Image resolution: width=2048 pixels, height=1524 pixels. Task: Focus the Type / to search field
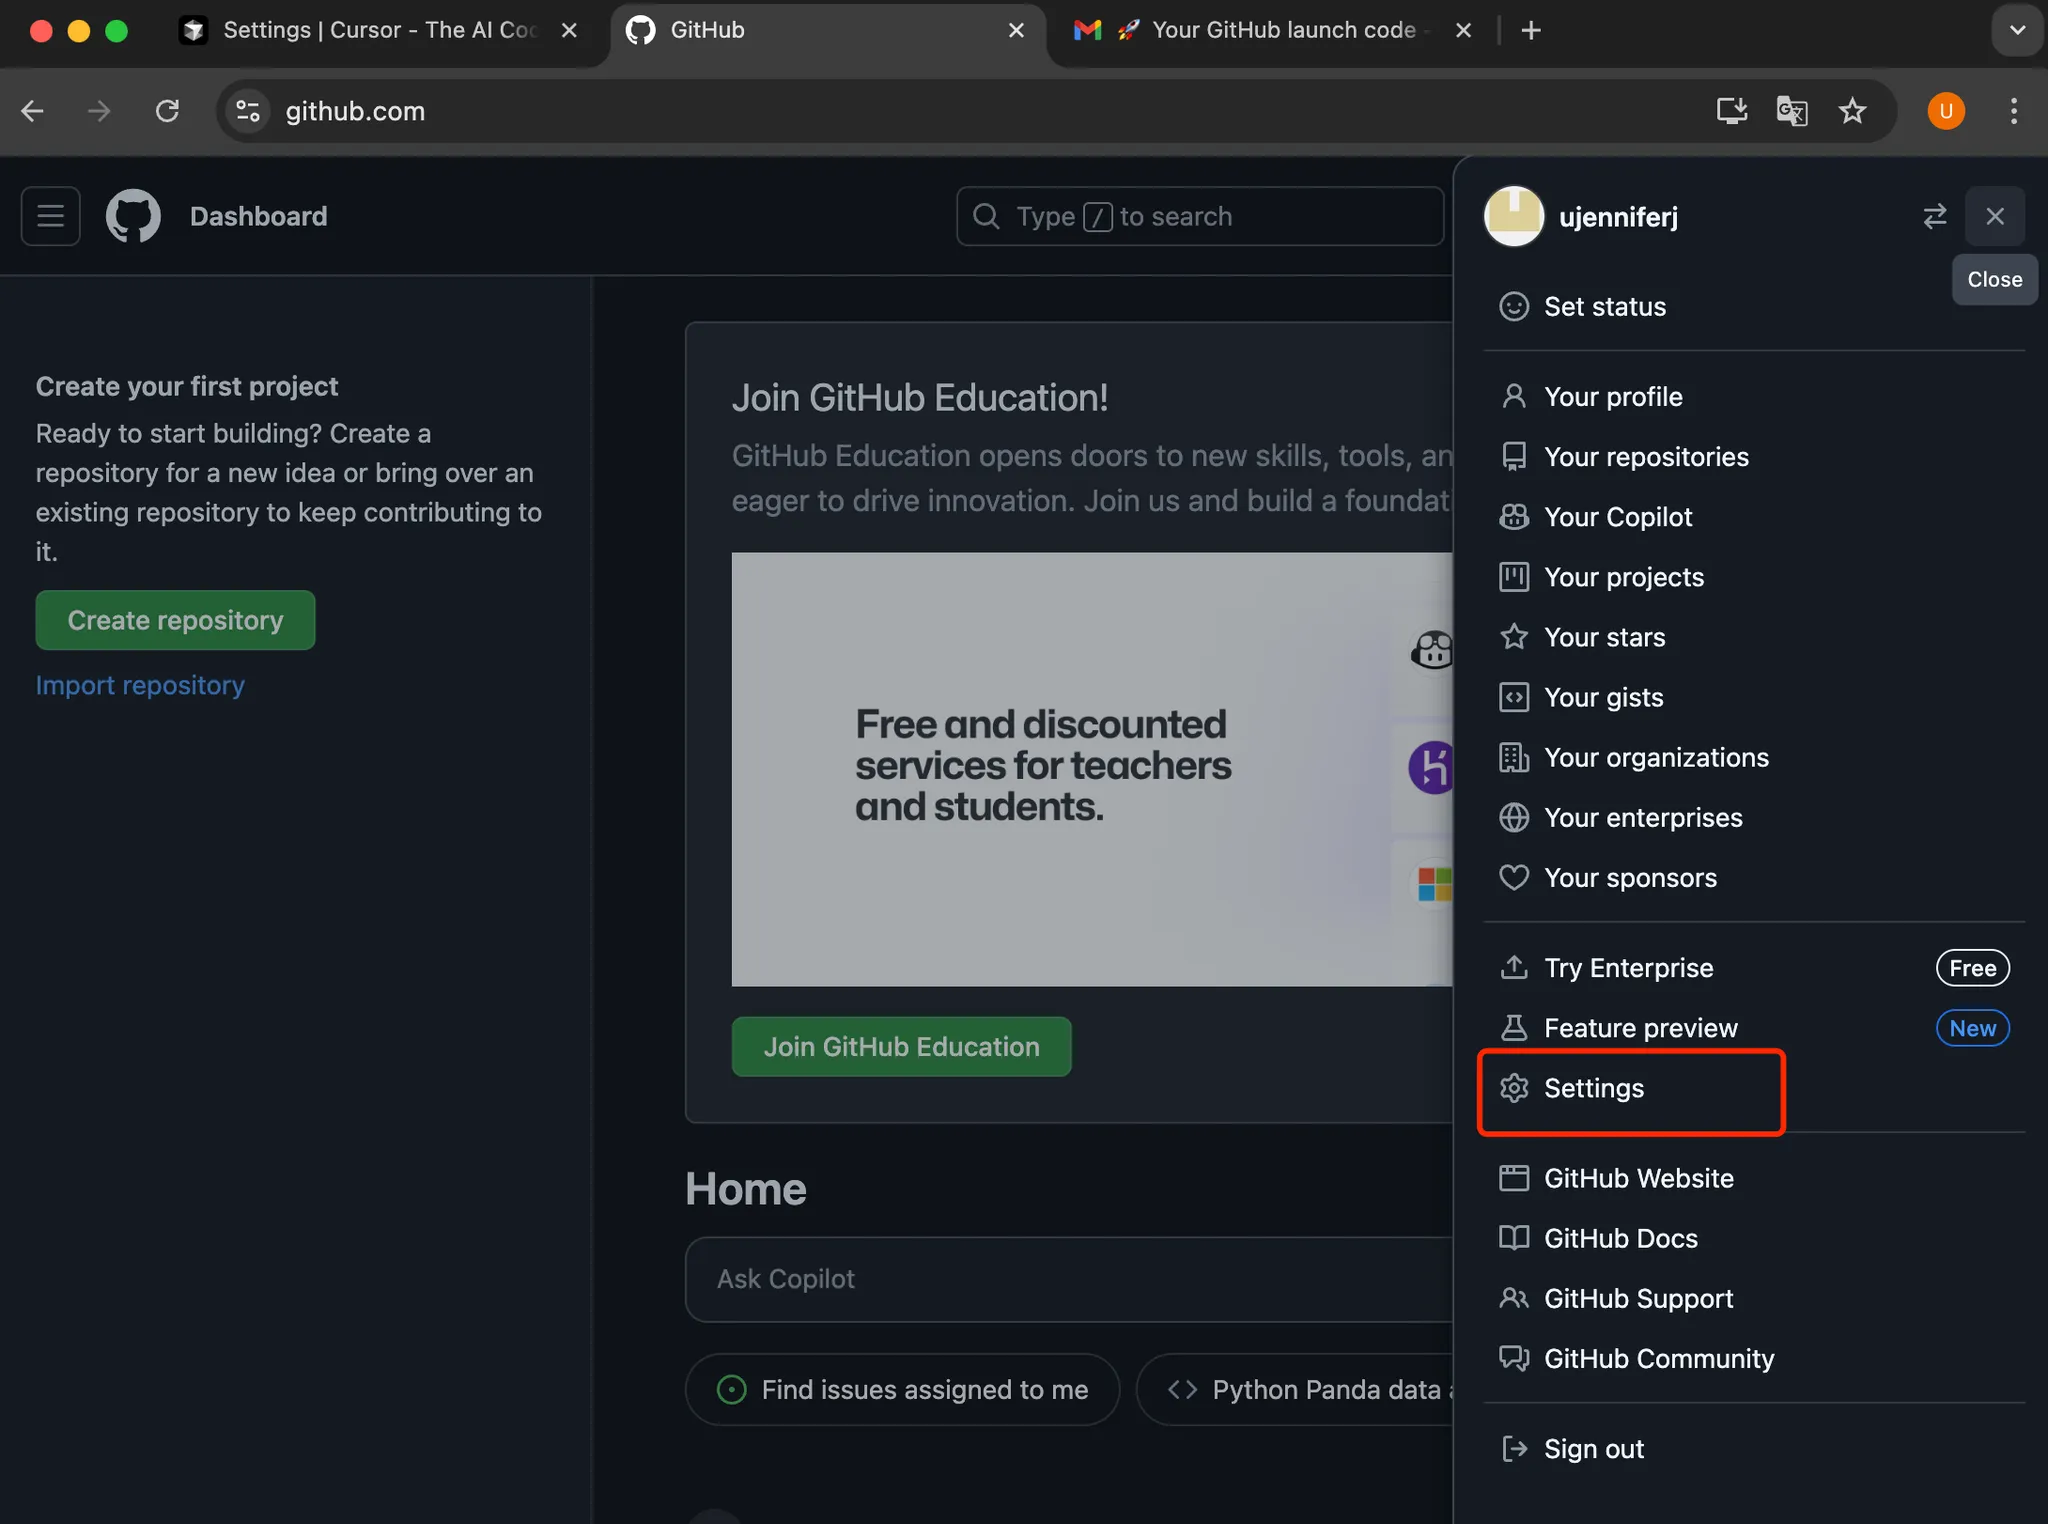(1199, 216)
